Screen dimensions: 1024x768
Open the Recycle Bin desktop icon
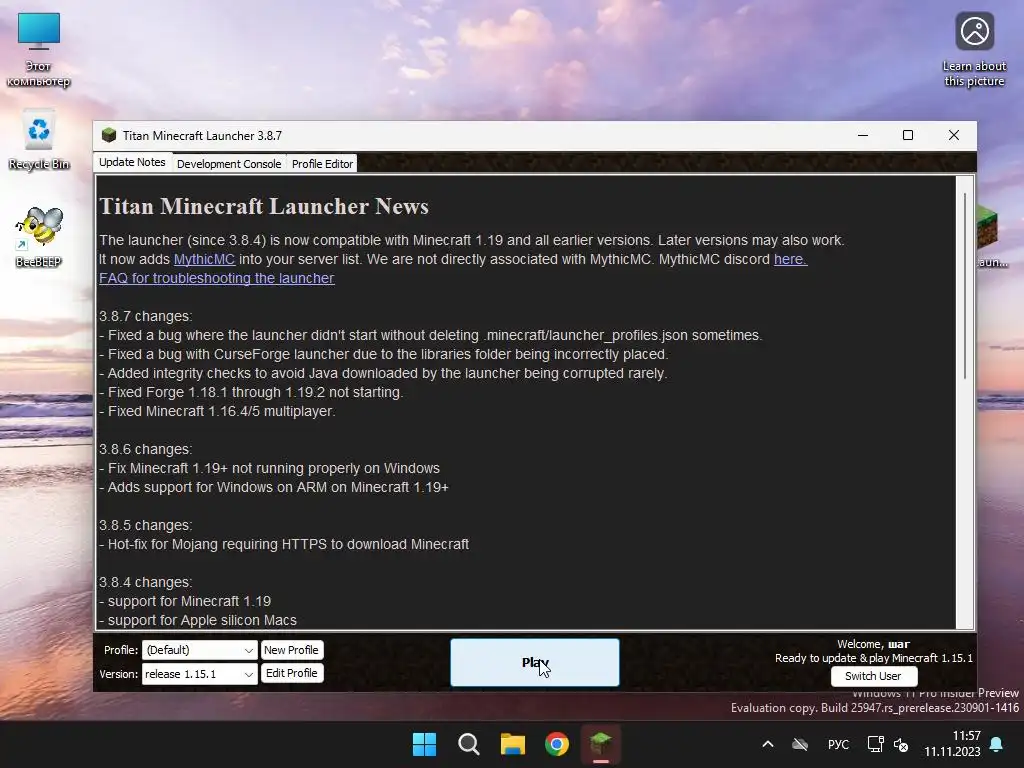click(39, 140)
